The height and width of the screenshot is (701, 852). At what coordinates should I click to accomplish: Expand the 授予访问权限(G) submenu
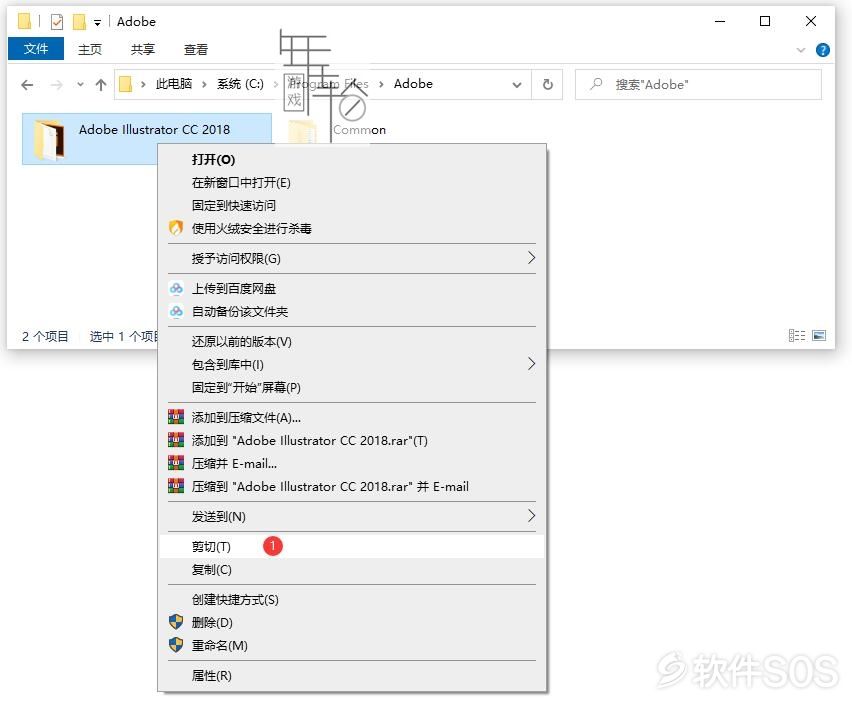[352, 259]
